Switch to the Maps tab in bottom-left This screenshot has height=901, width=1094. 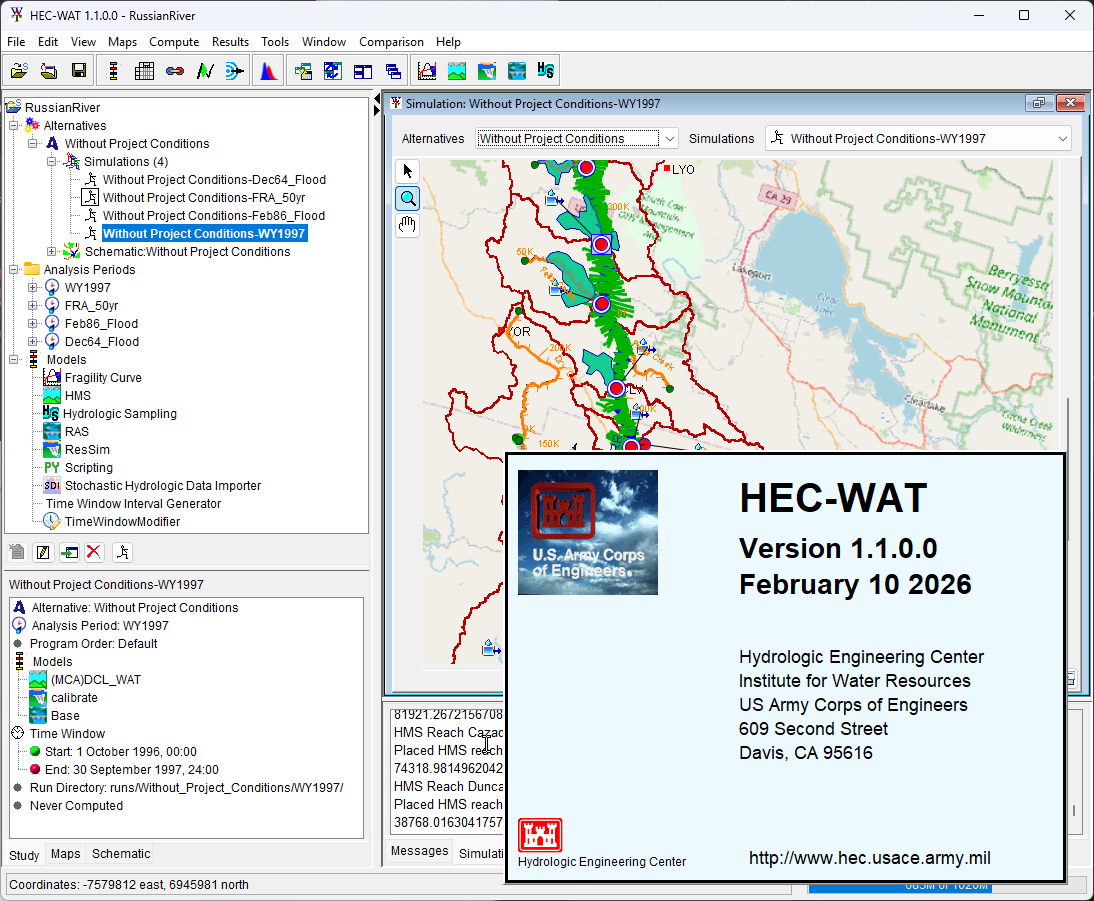[66, 854]
